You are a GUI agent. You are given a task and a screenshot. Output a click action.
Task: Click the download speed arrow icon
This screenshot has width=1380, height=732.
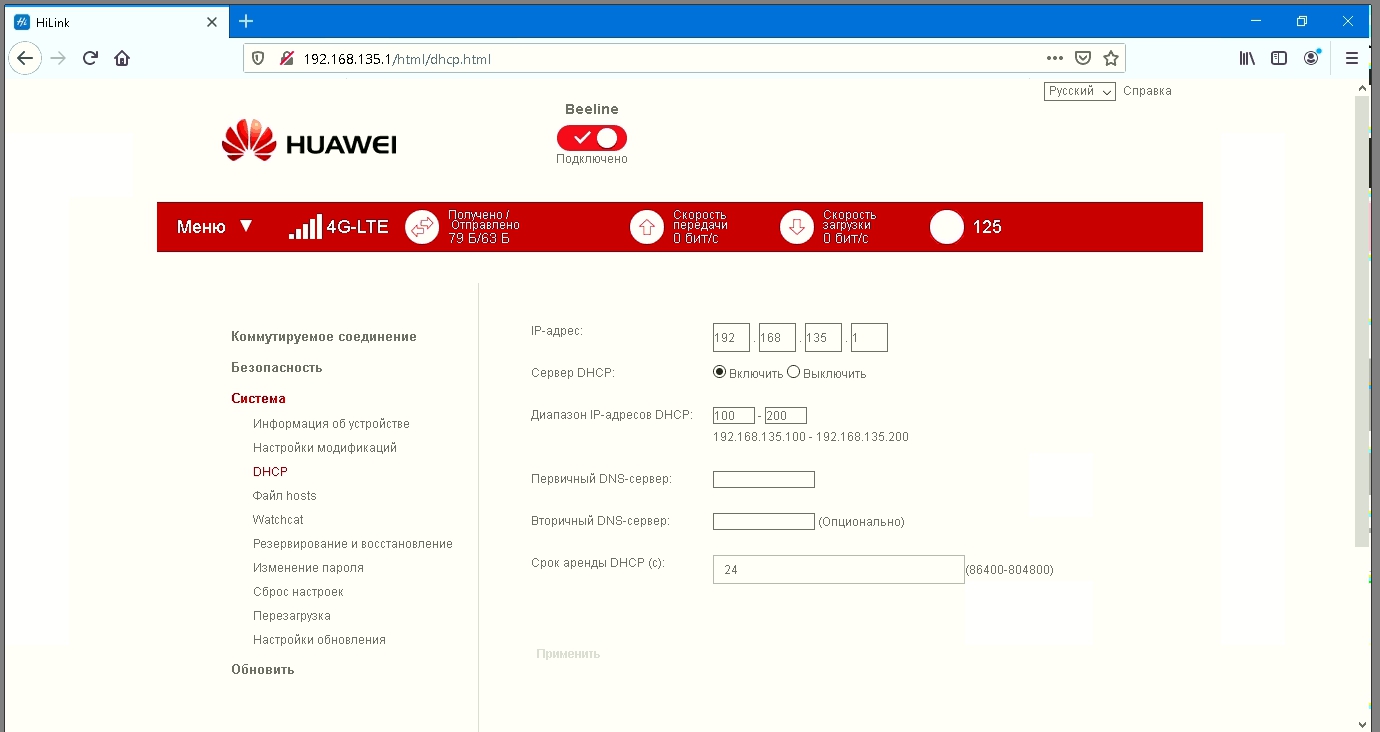pos(796,227)
